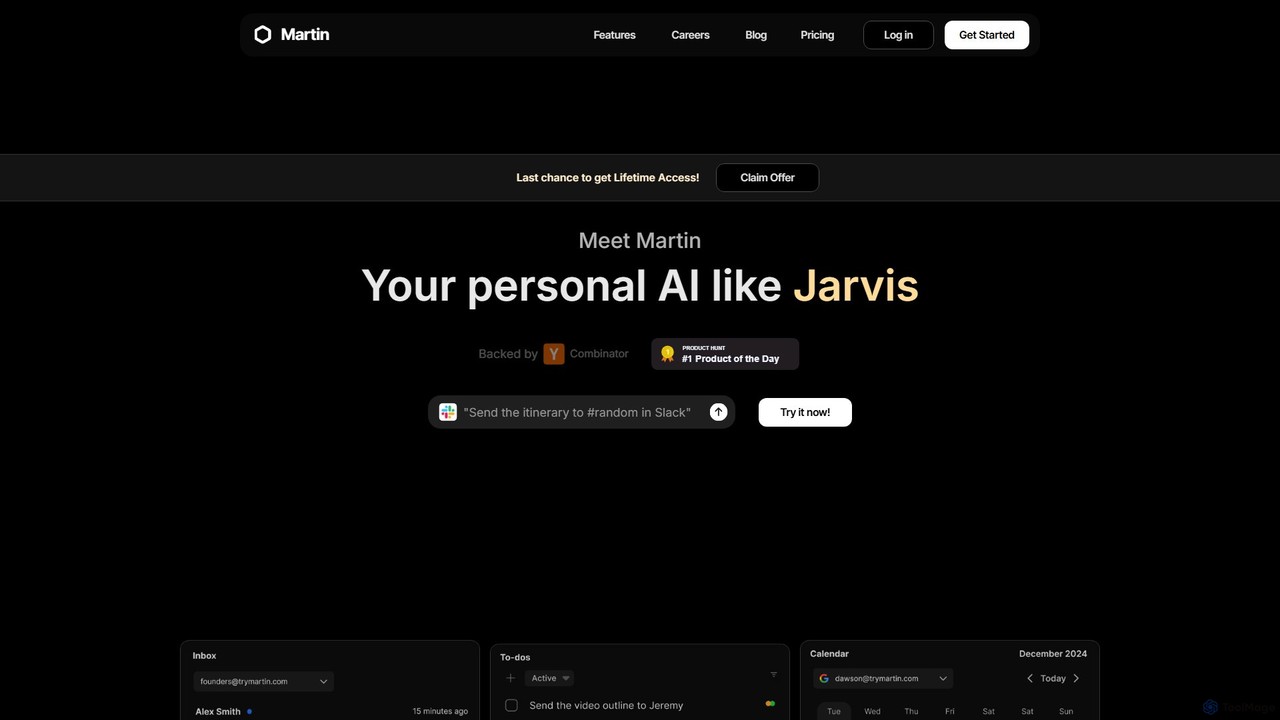1280x720 pixels.
Task: Go to the Careers page
Action: click(x=690, y=35)
